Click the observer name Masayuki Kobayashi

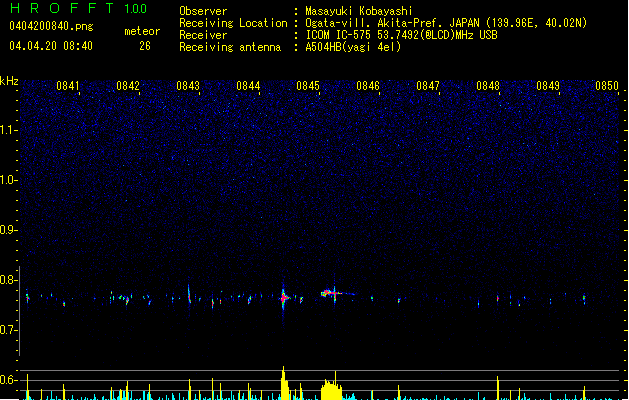pyautogui.click(x=359, y=11)
